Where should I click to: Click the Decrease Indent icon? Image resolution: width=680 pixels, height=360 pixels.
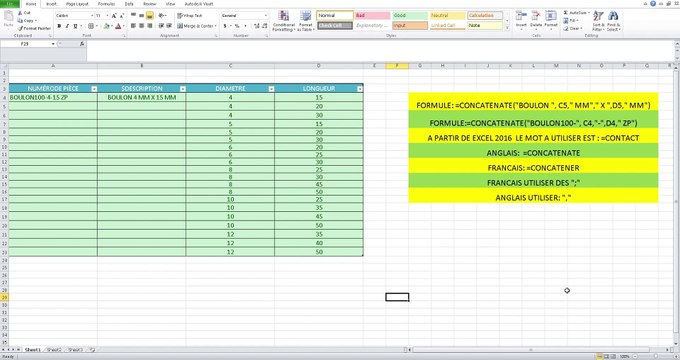(161, 26)
